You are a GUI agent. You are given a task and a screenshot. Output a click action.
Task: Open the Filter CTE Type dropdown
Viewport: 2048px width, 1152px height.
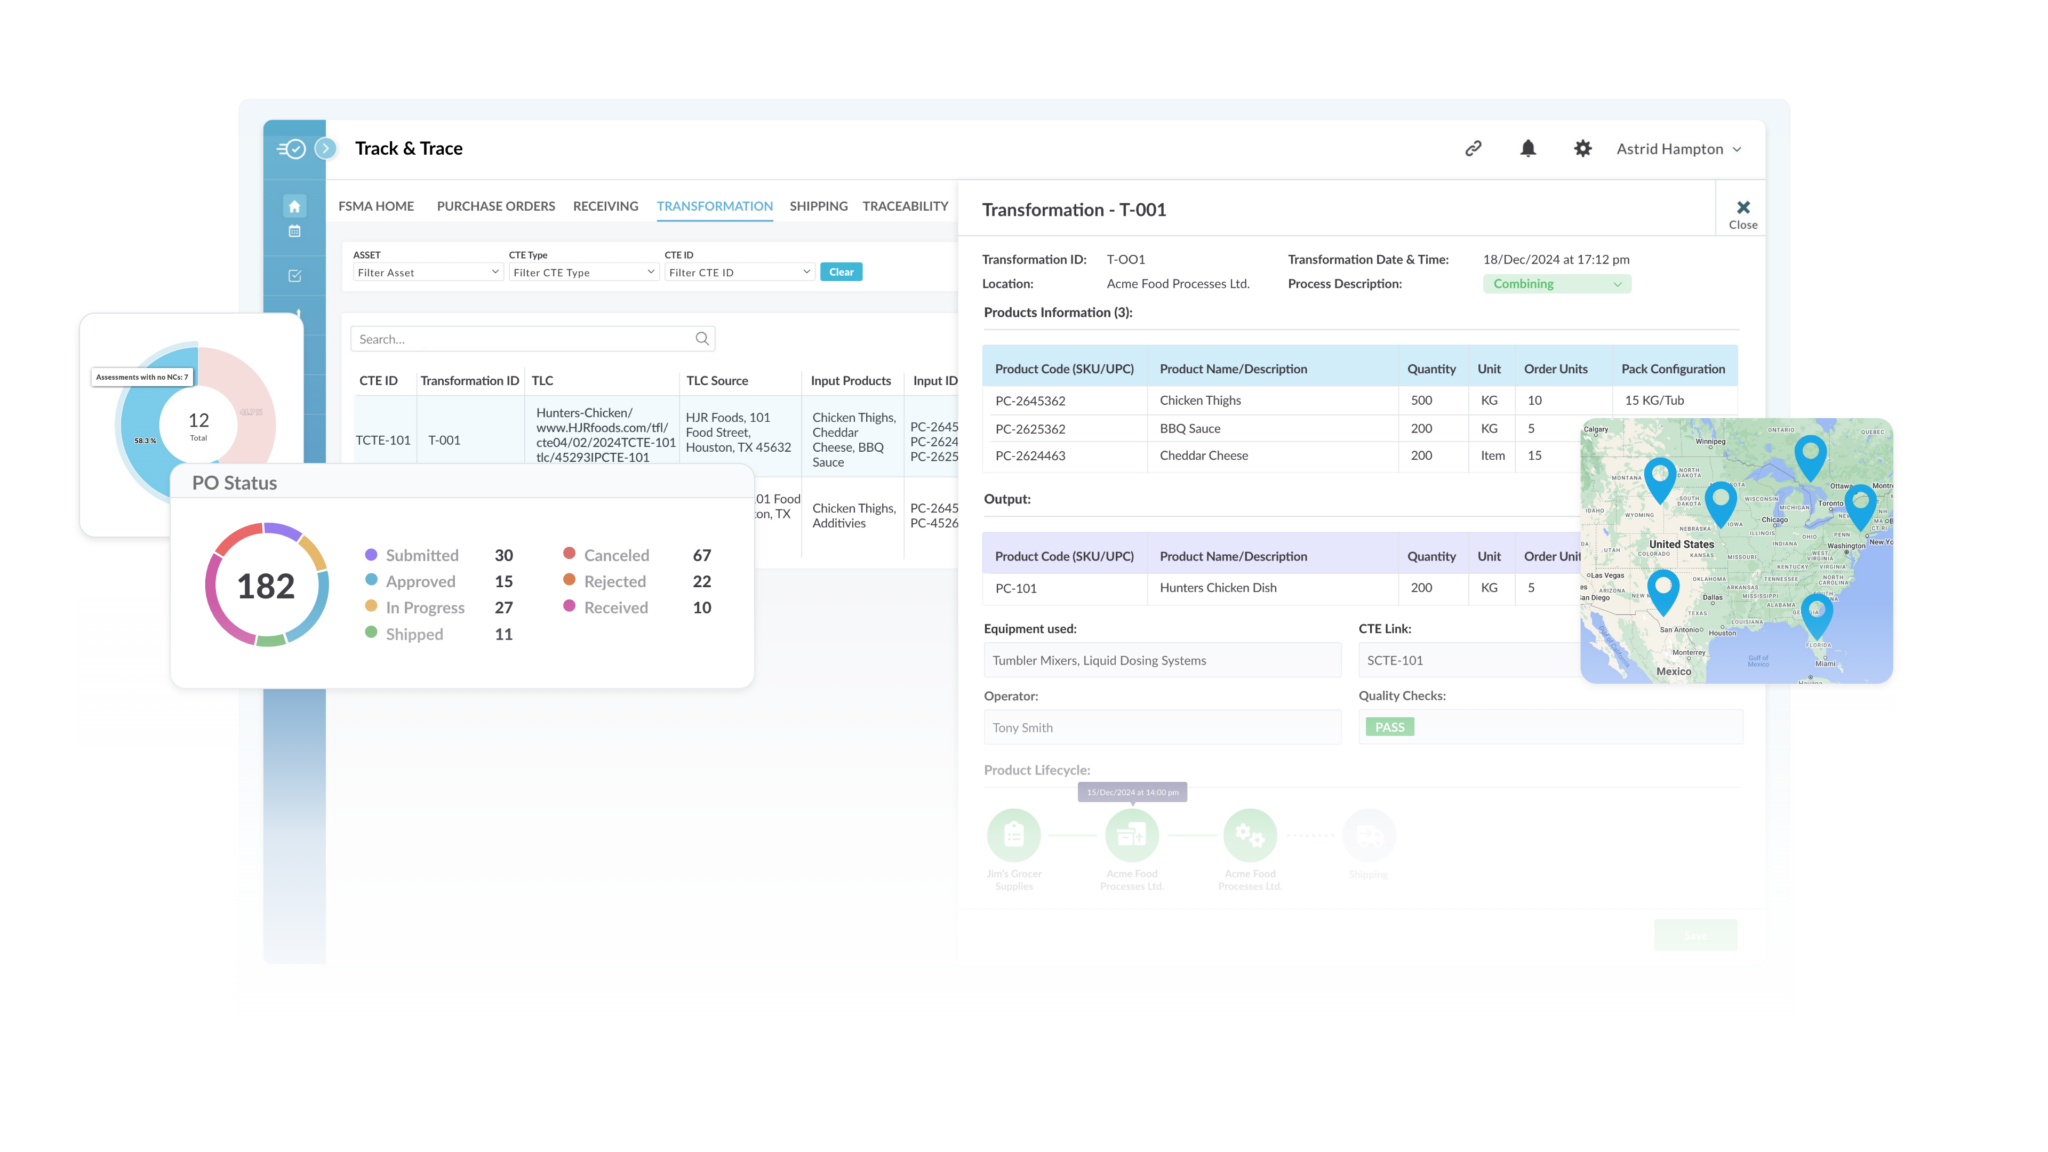pyautogui.click(x=583, y=272)
